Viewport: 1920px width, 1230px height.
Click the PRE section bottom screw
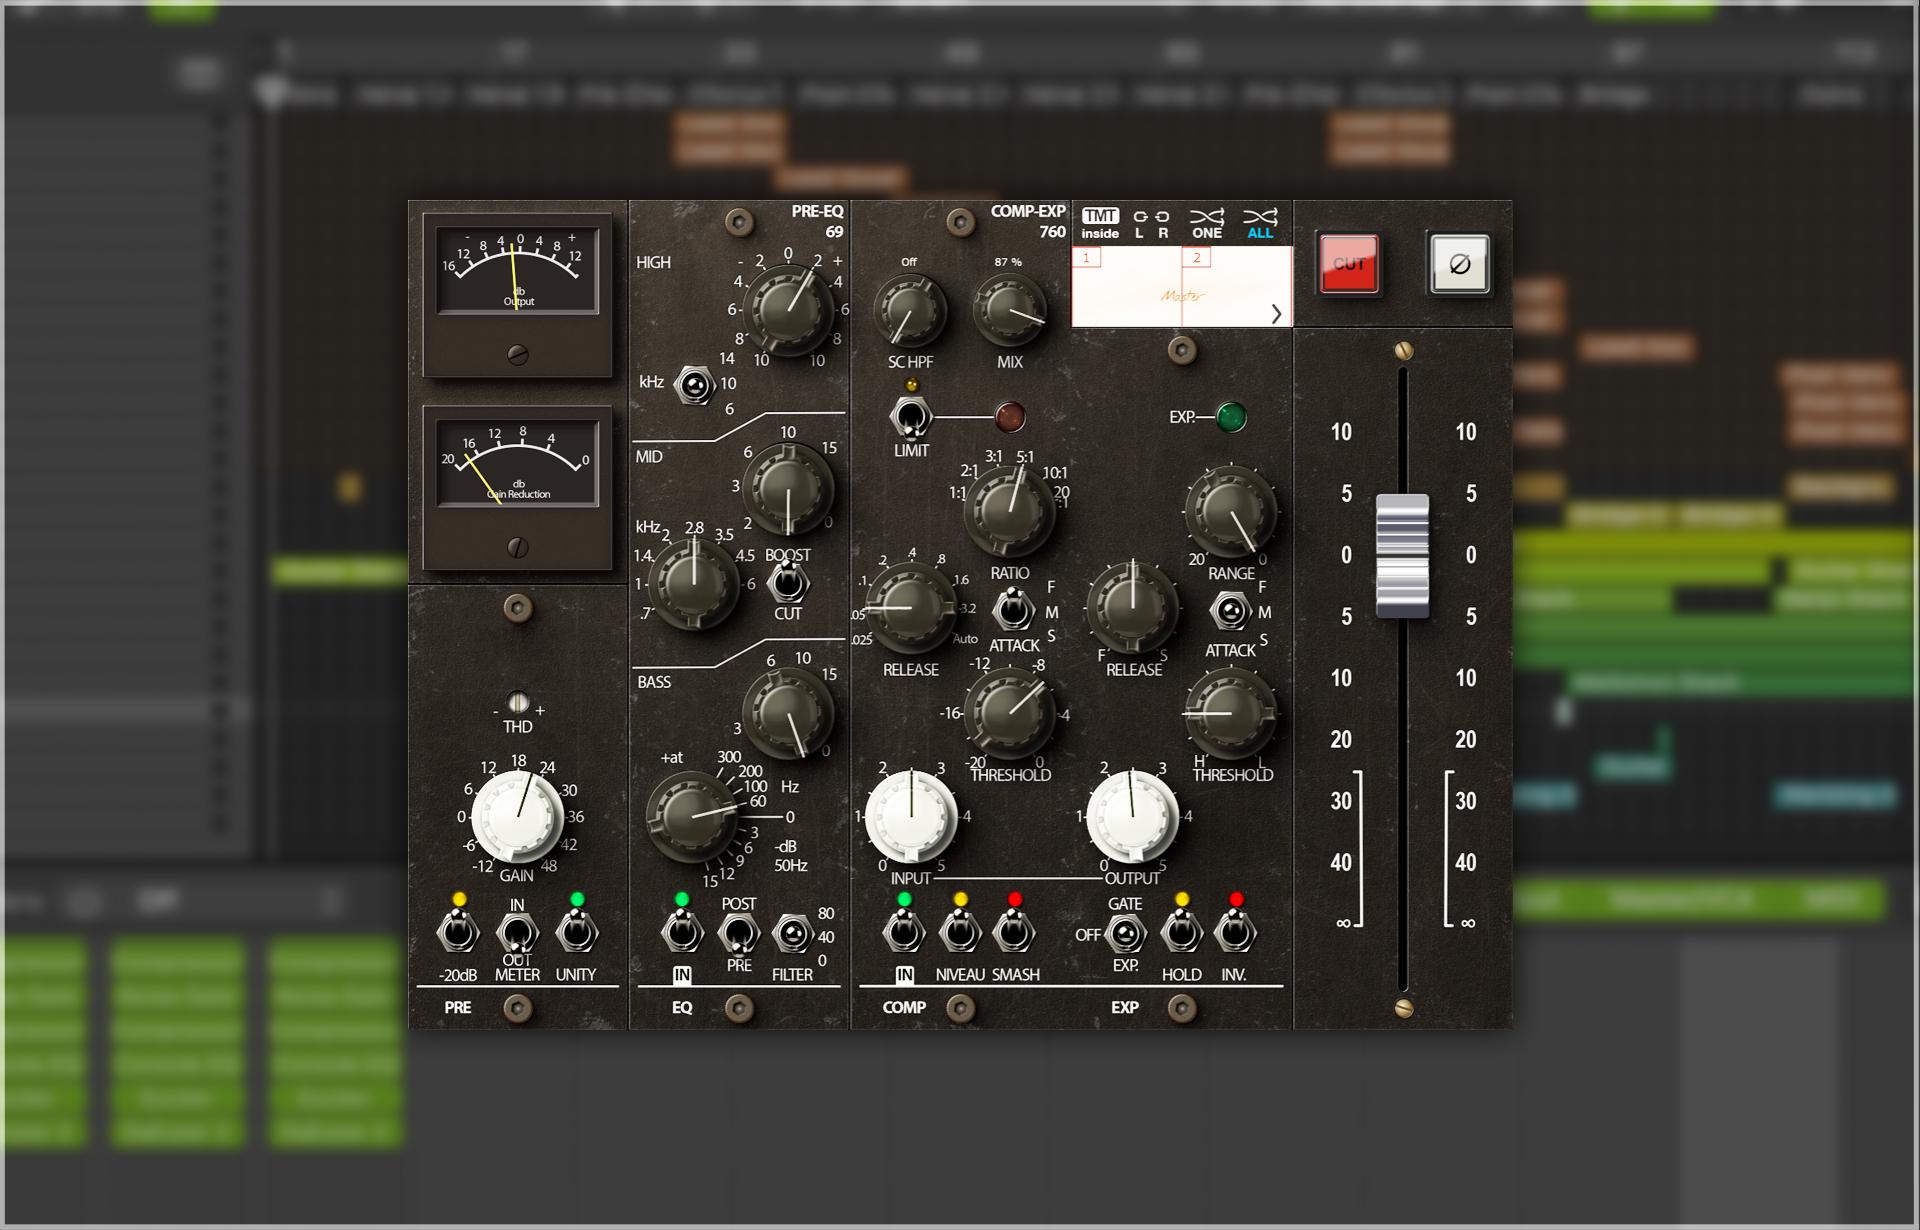[517, 1008]
